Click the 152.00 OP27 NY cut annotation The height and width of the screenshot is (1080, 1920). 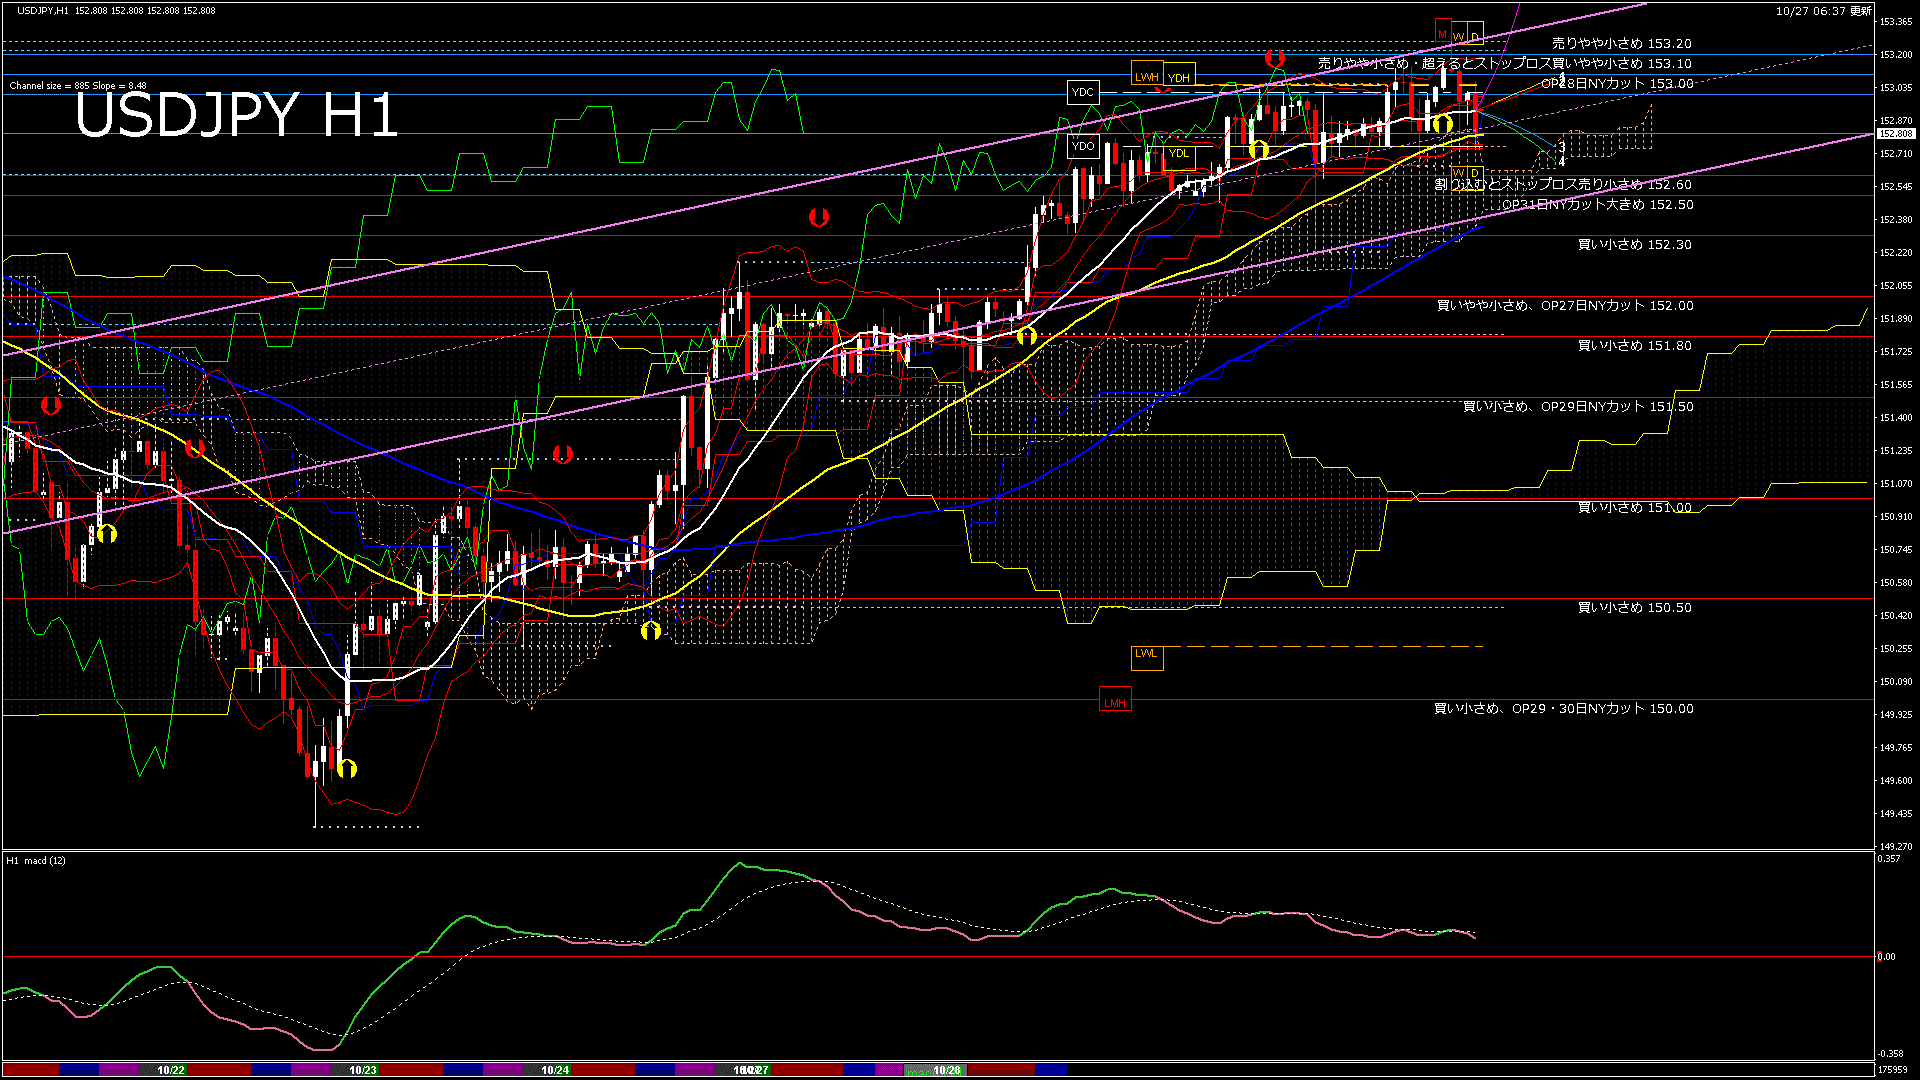(x=1565, y=306)
